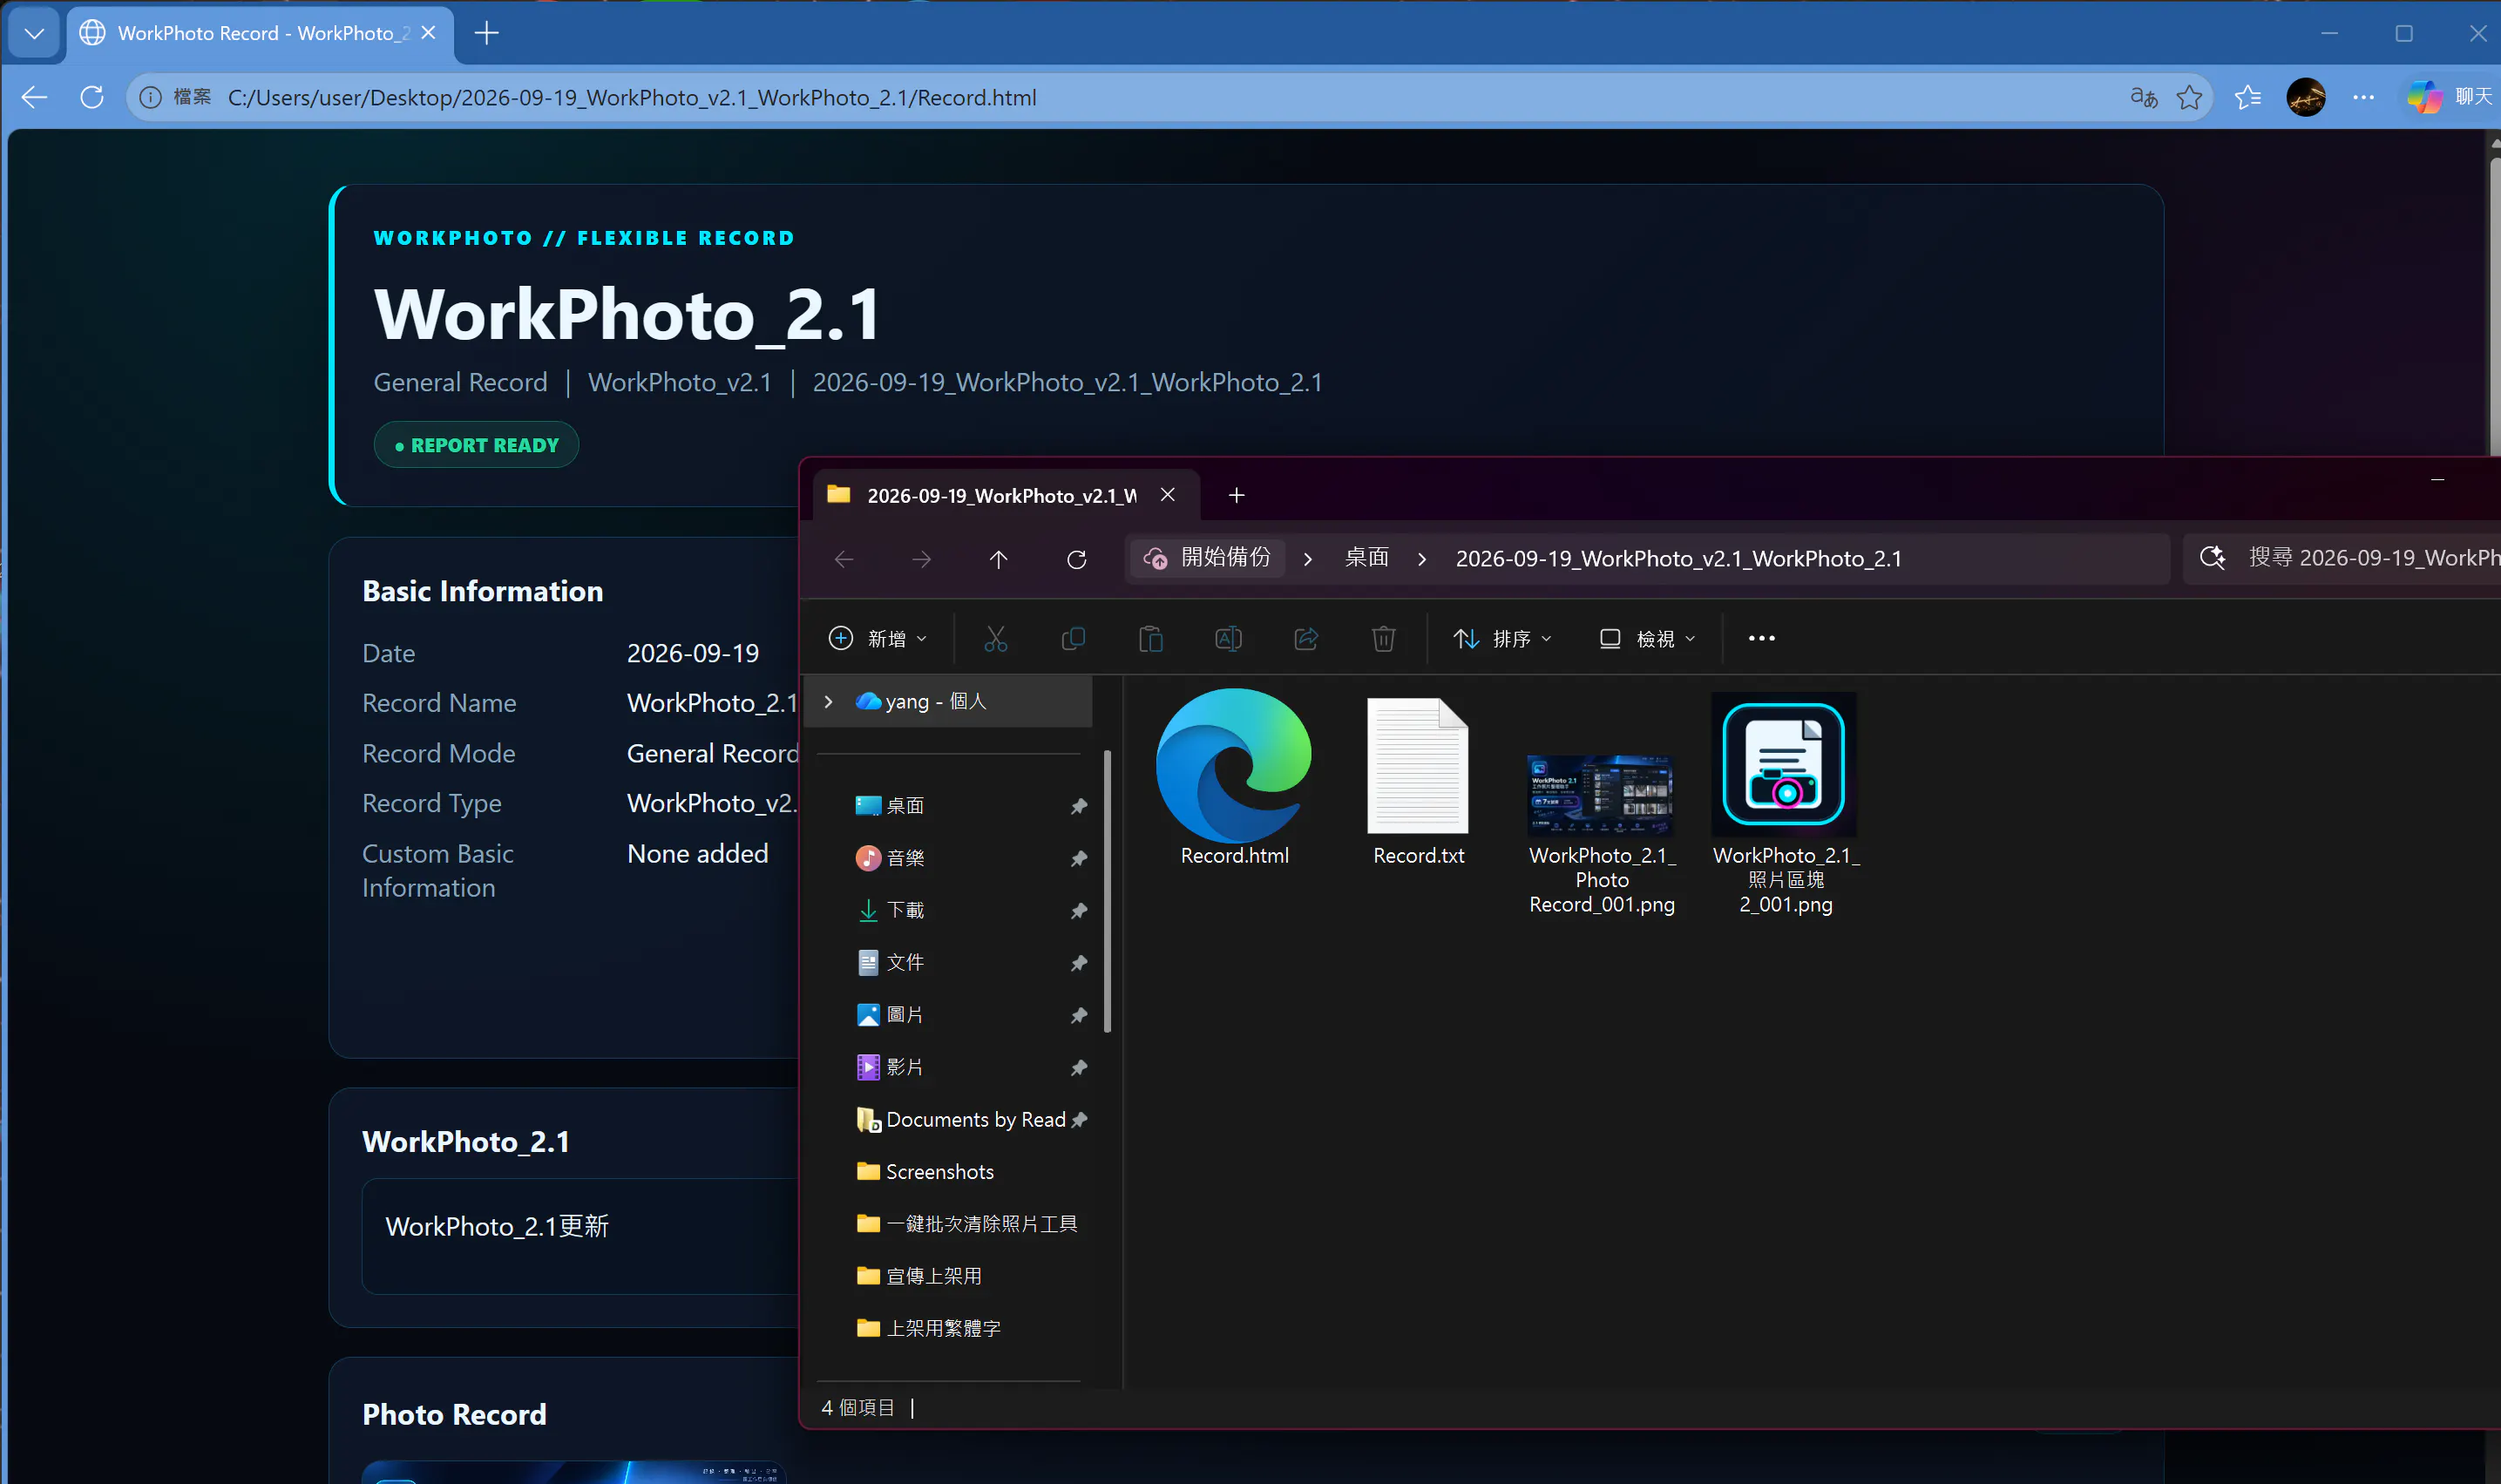Image resolution: width=2501 pixels, height=1484 pixels.
Task: Open 音樂 in the Explorer sidebar
Action: point(905,858)
